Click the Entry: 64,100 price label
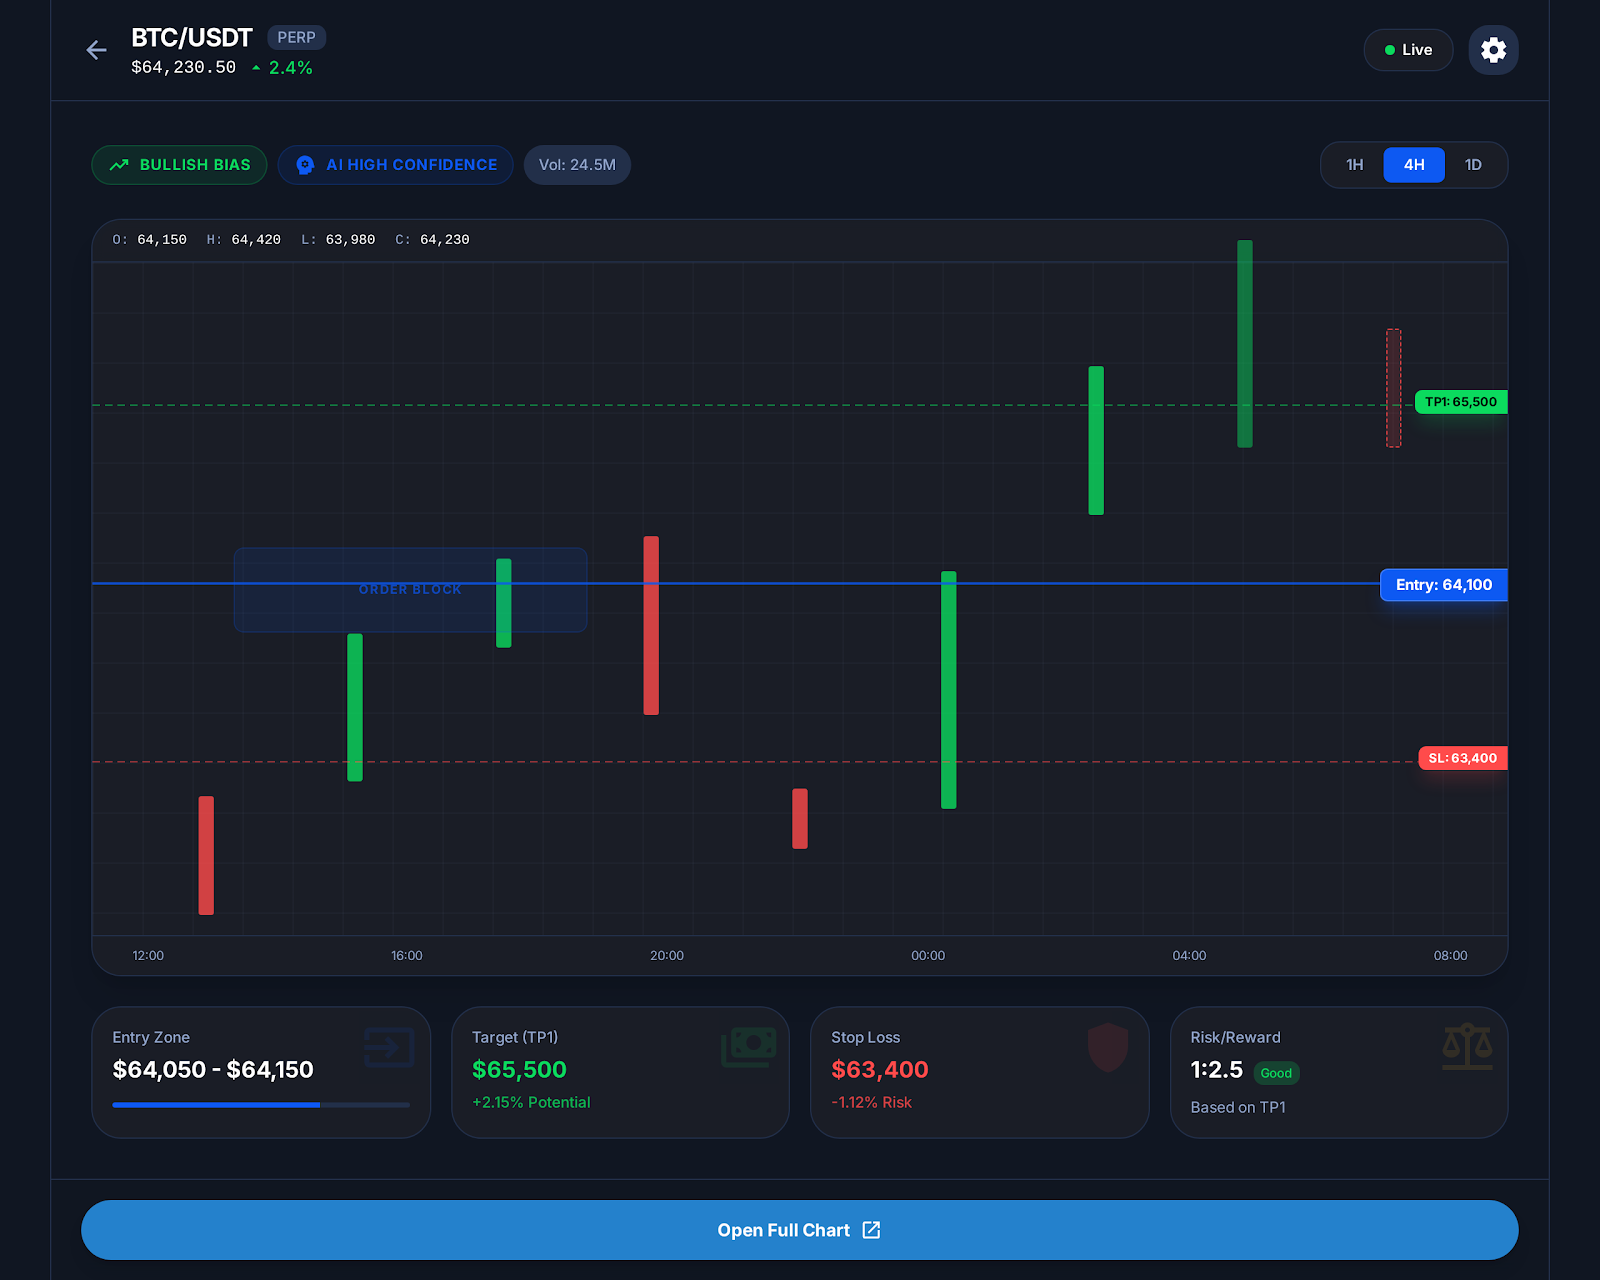Viewport: 1600px width, 1280px height. [1443, 585]
